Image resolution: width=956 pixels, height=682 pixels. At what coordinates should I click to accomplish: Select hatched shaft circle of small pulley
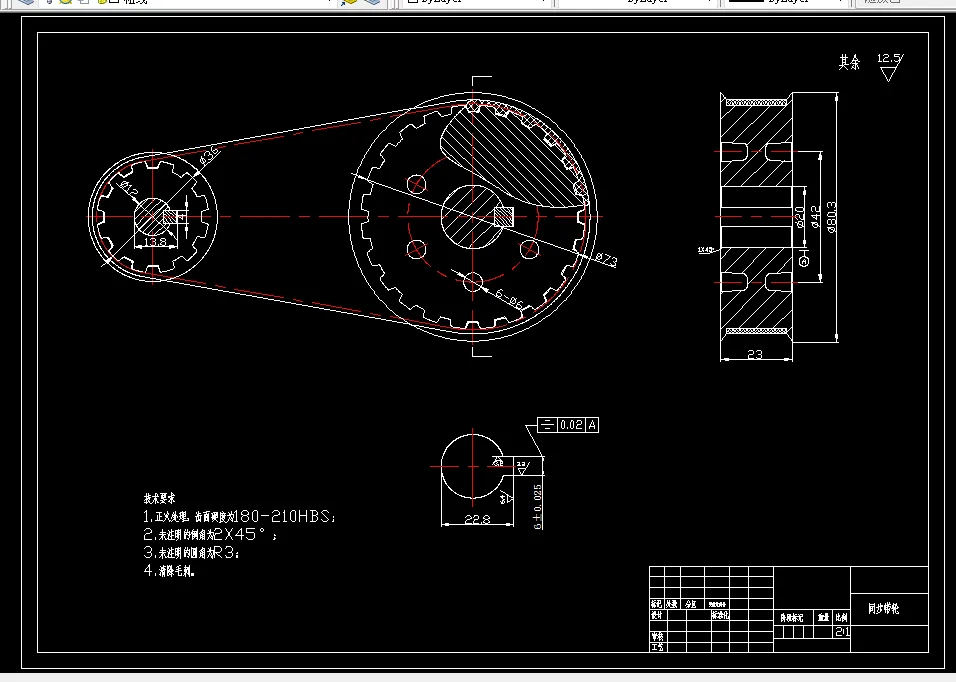pos(152,216)
